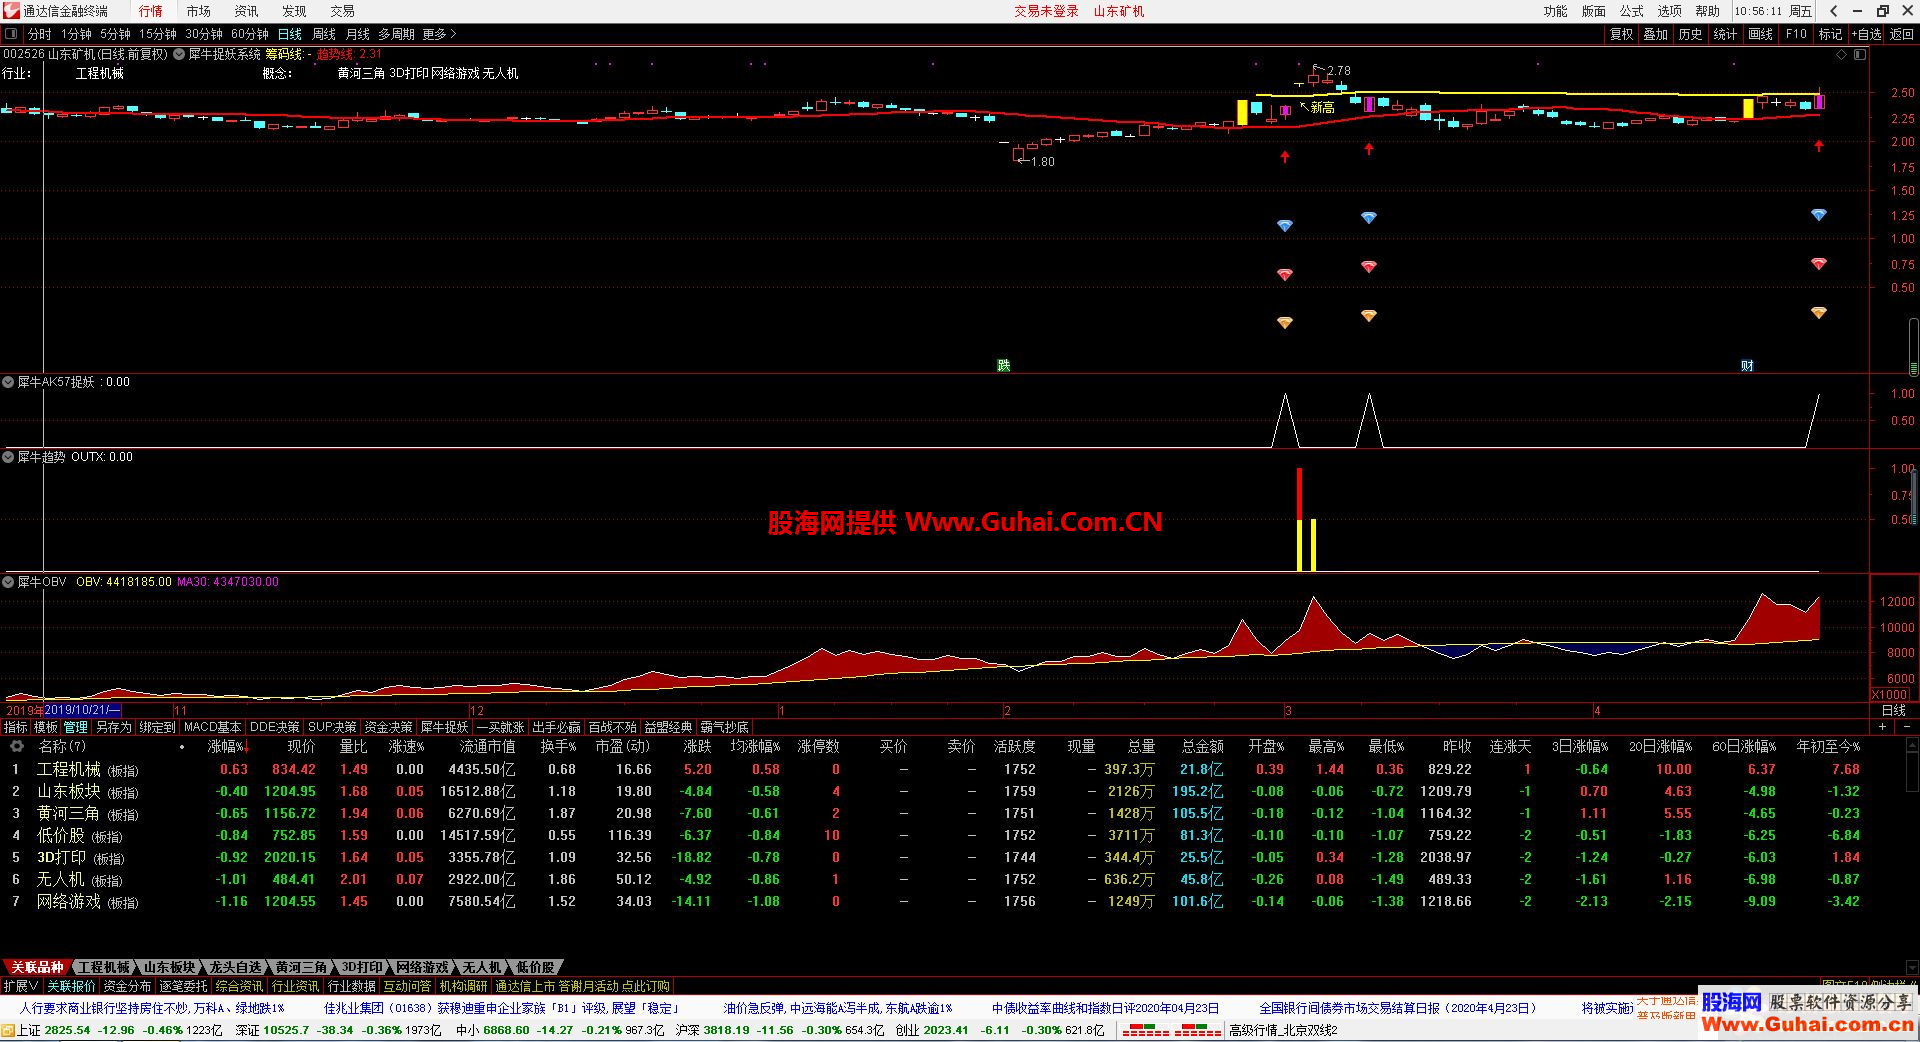Click the 统计 toolbar button

[1726, 34]
